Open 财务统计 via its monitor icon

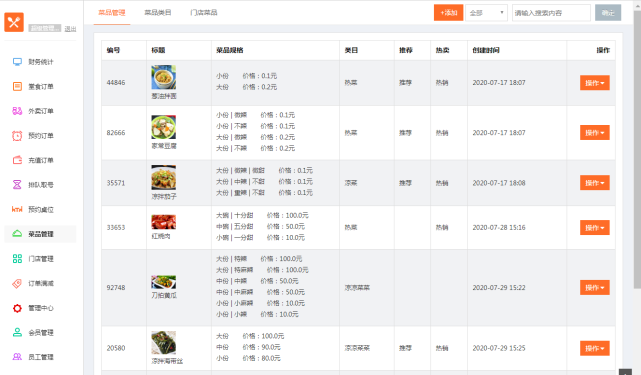(17, 62)
